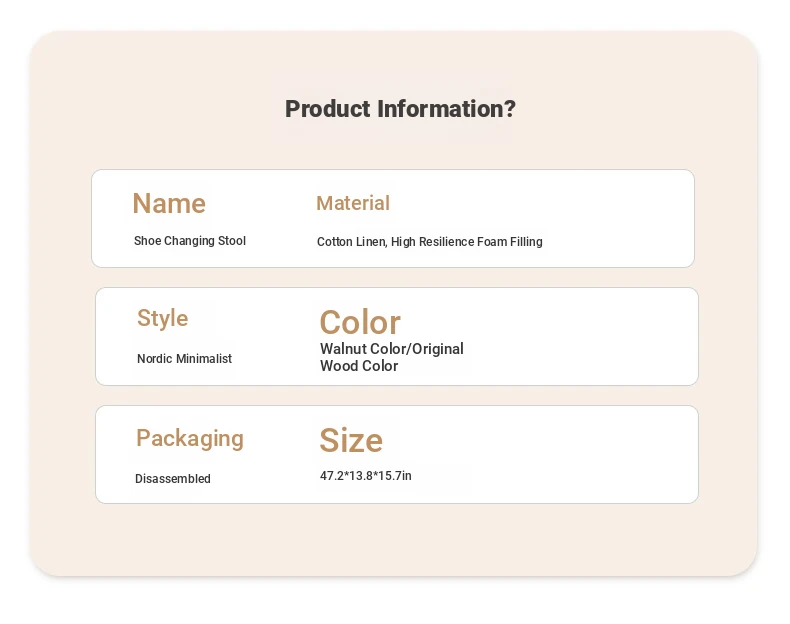
Task: Click empty area of the Style/Color card
Action: [579, 336]
